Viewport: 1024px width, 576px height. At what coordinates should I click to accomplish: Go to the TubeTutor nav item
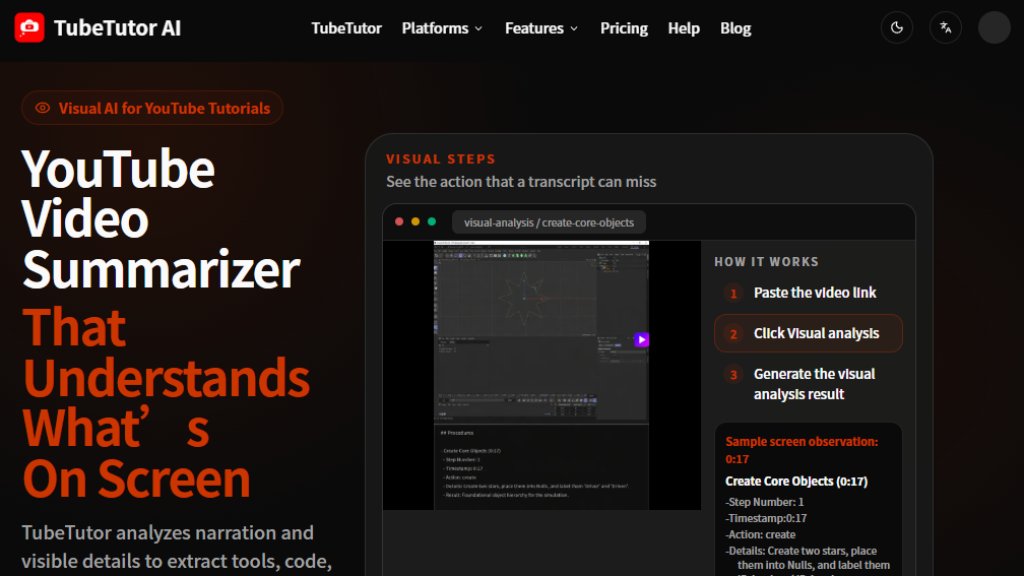[346, 29]
